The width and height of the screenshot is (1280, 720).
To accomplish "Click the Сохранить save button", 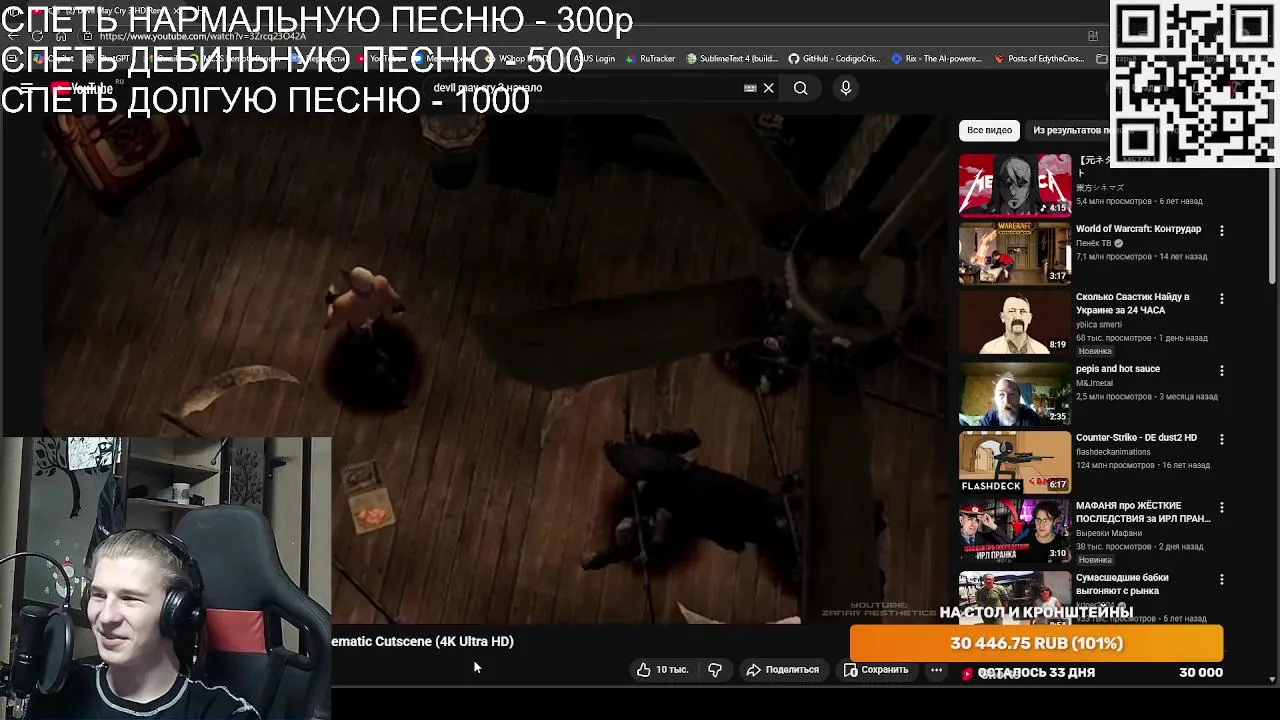I will pos(876,670).
